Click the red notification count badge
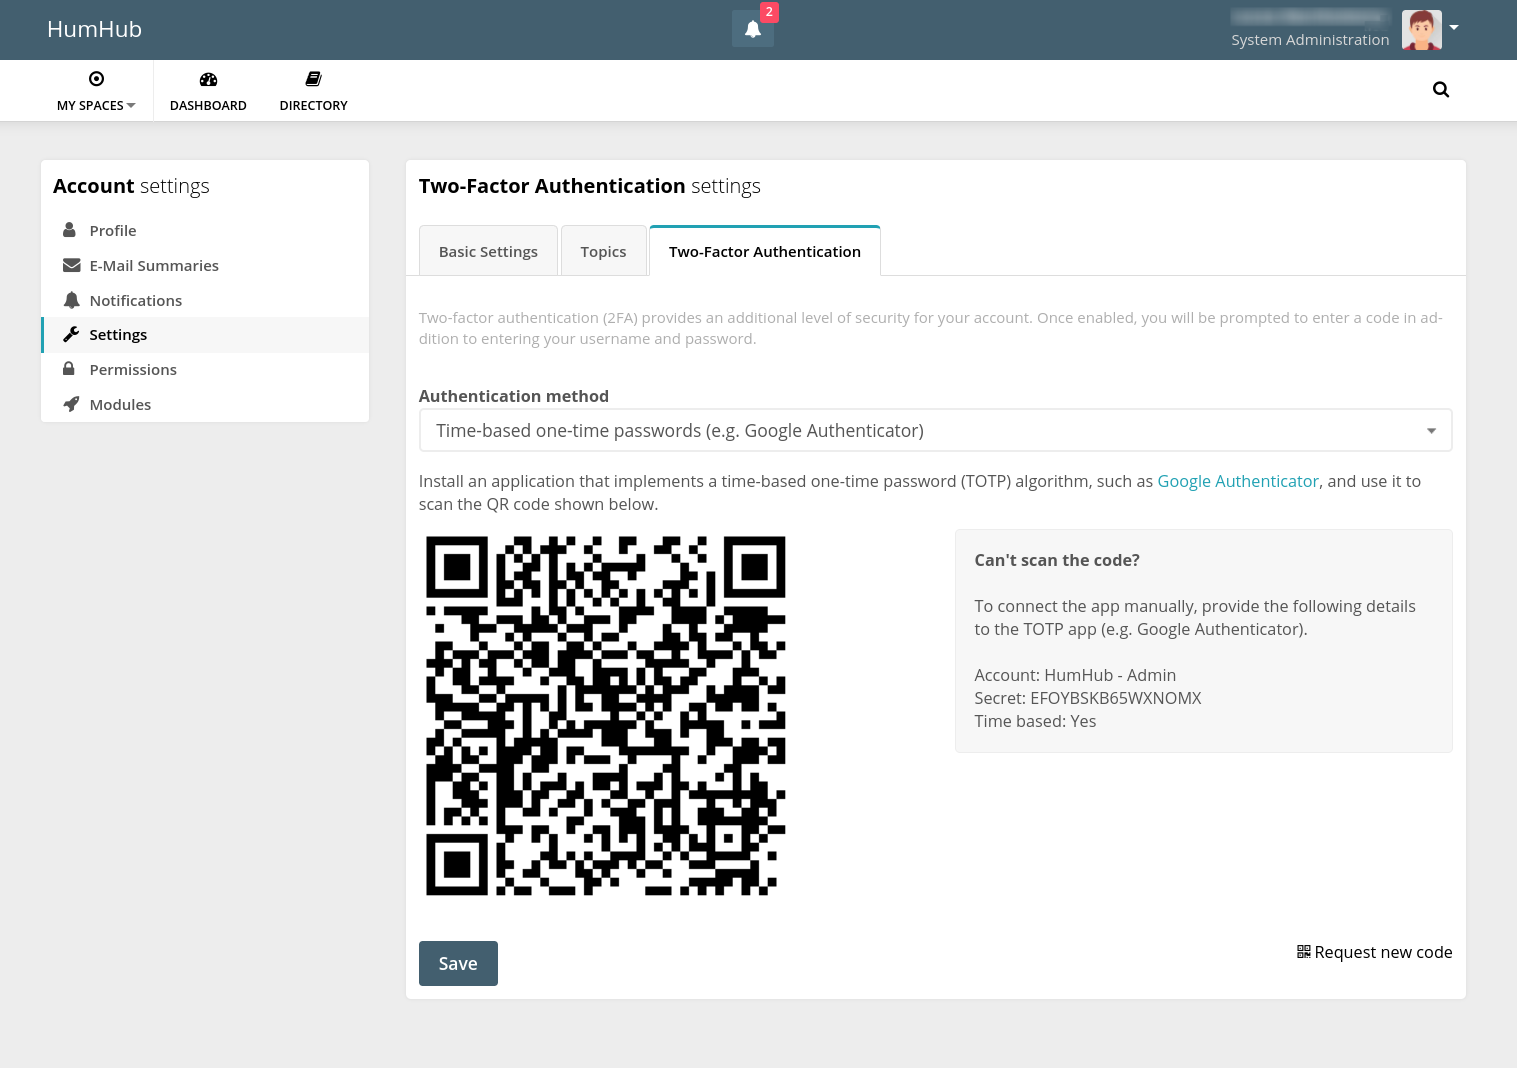 coord(769,12)
